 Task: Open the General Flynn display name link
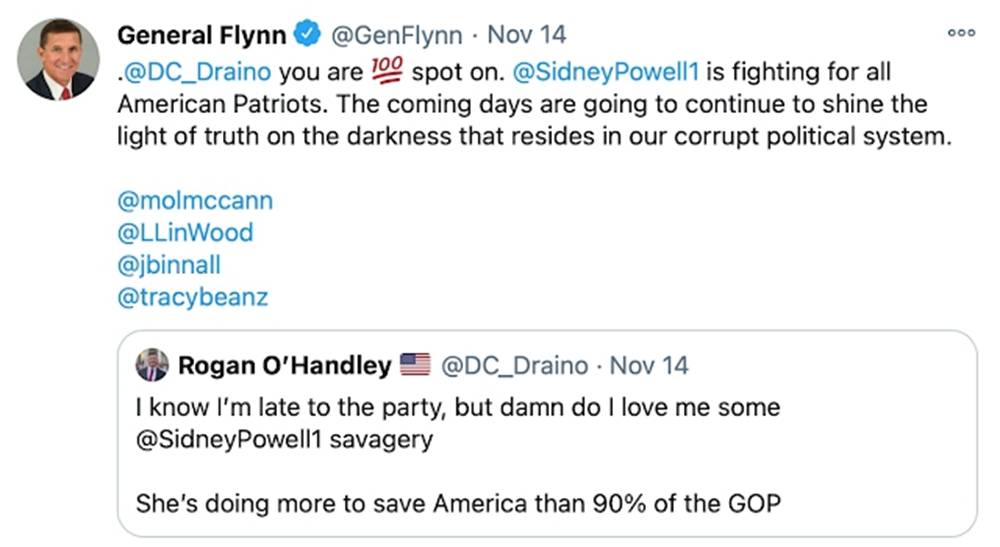tap(203, 35)
